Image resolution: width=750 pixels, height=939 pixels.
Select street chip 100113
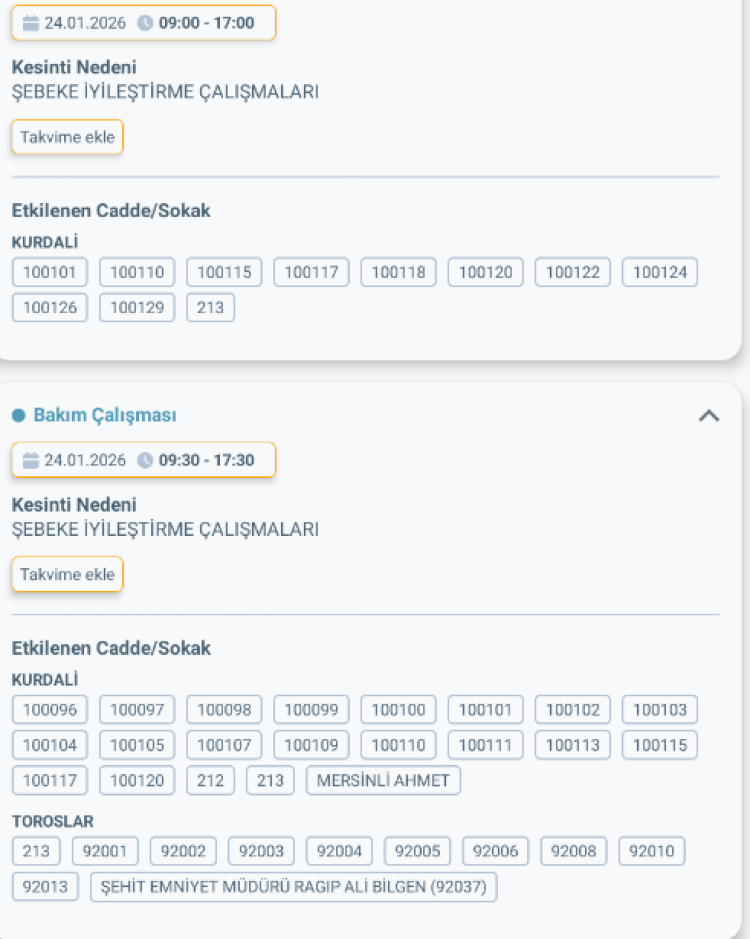(572, 745)
